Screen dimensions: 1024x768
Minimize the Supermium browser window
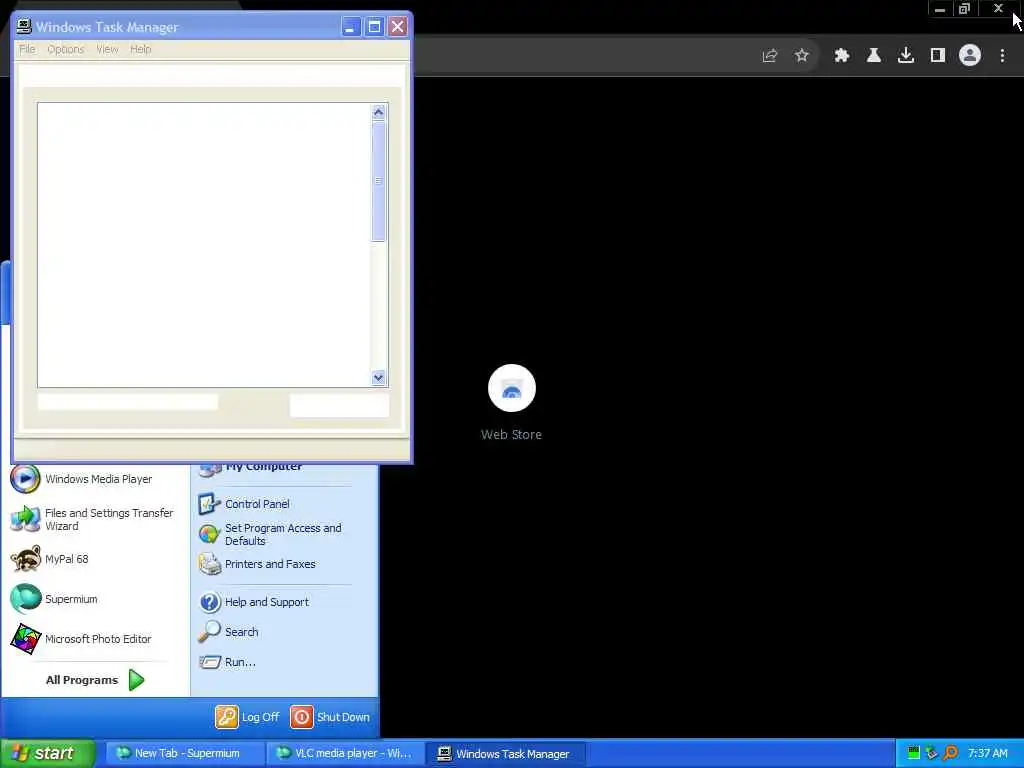coord(940,9)
